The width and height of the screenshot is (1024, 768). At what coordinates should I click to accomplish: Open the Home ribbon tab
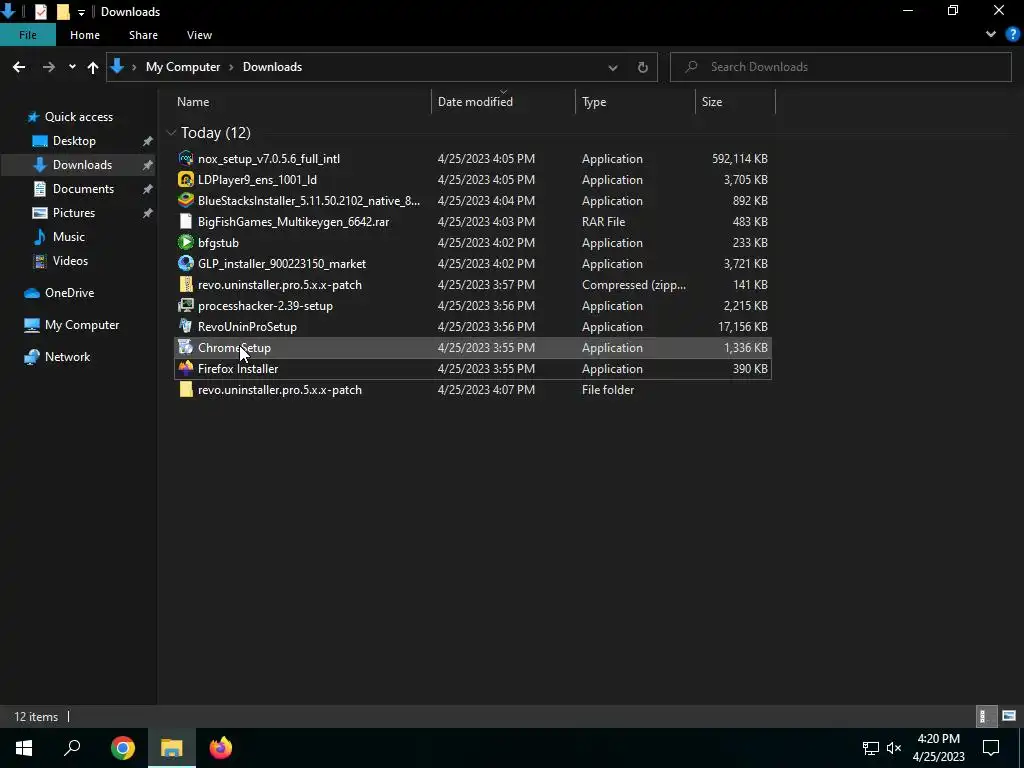coord(85,35)
